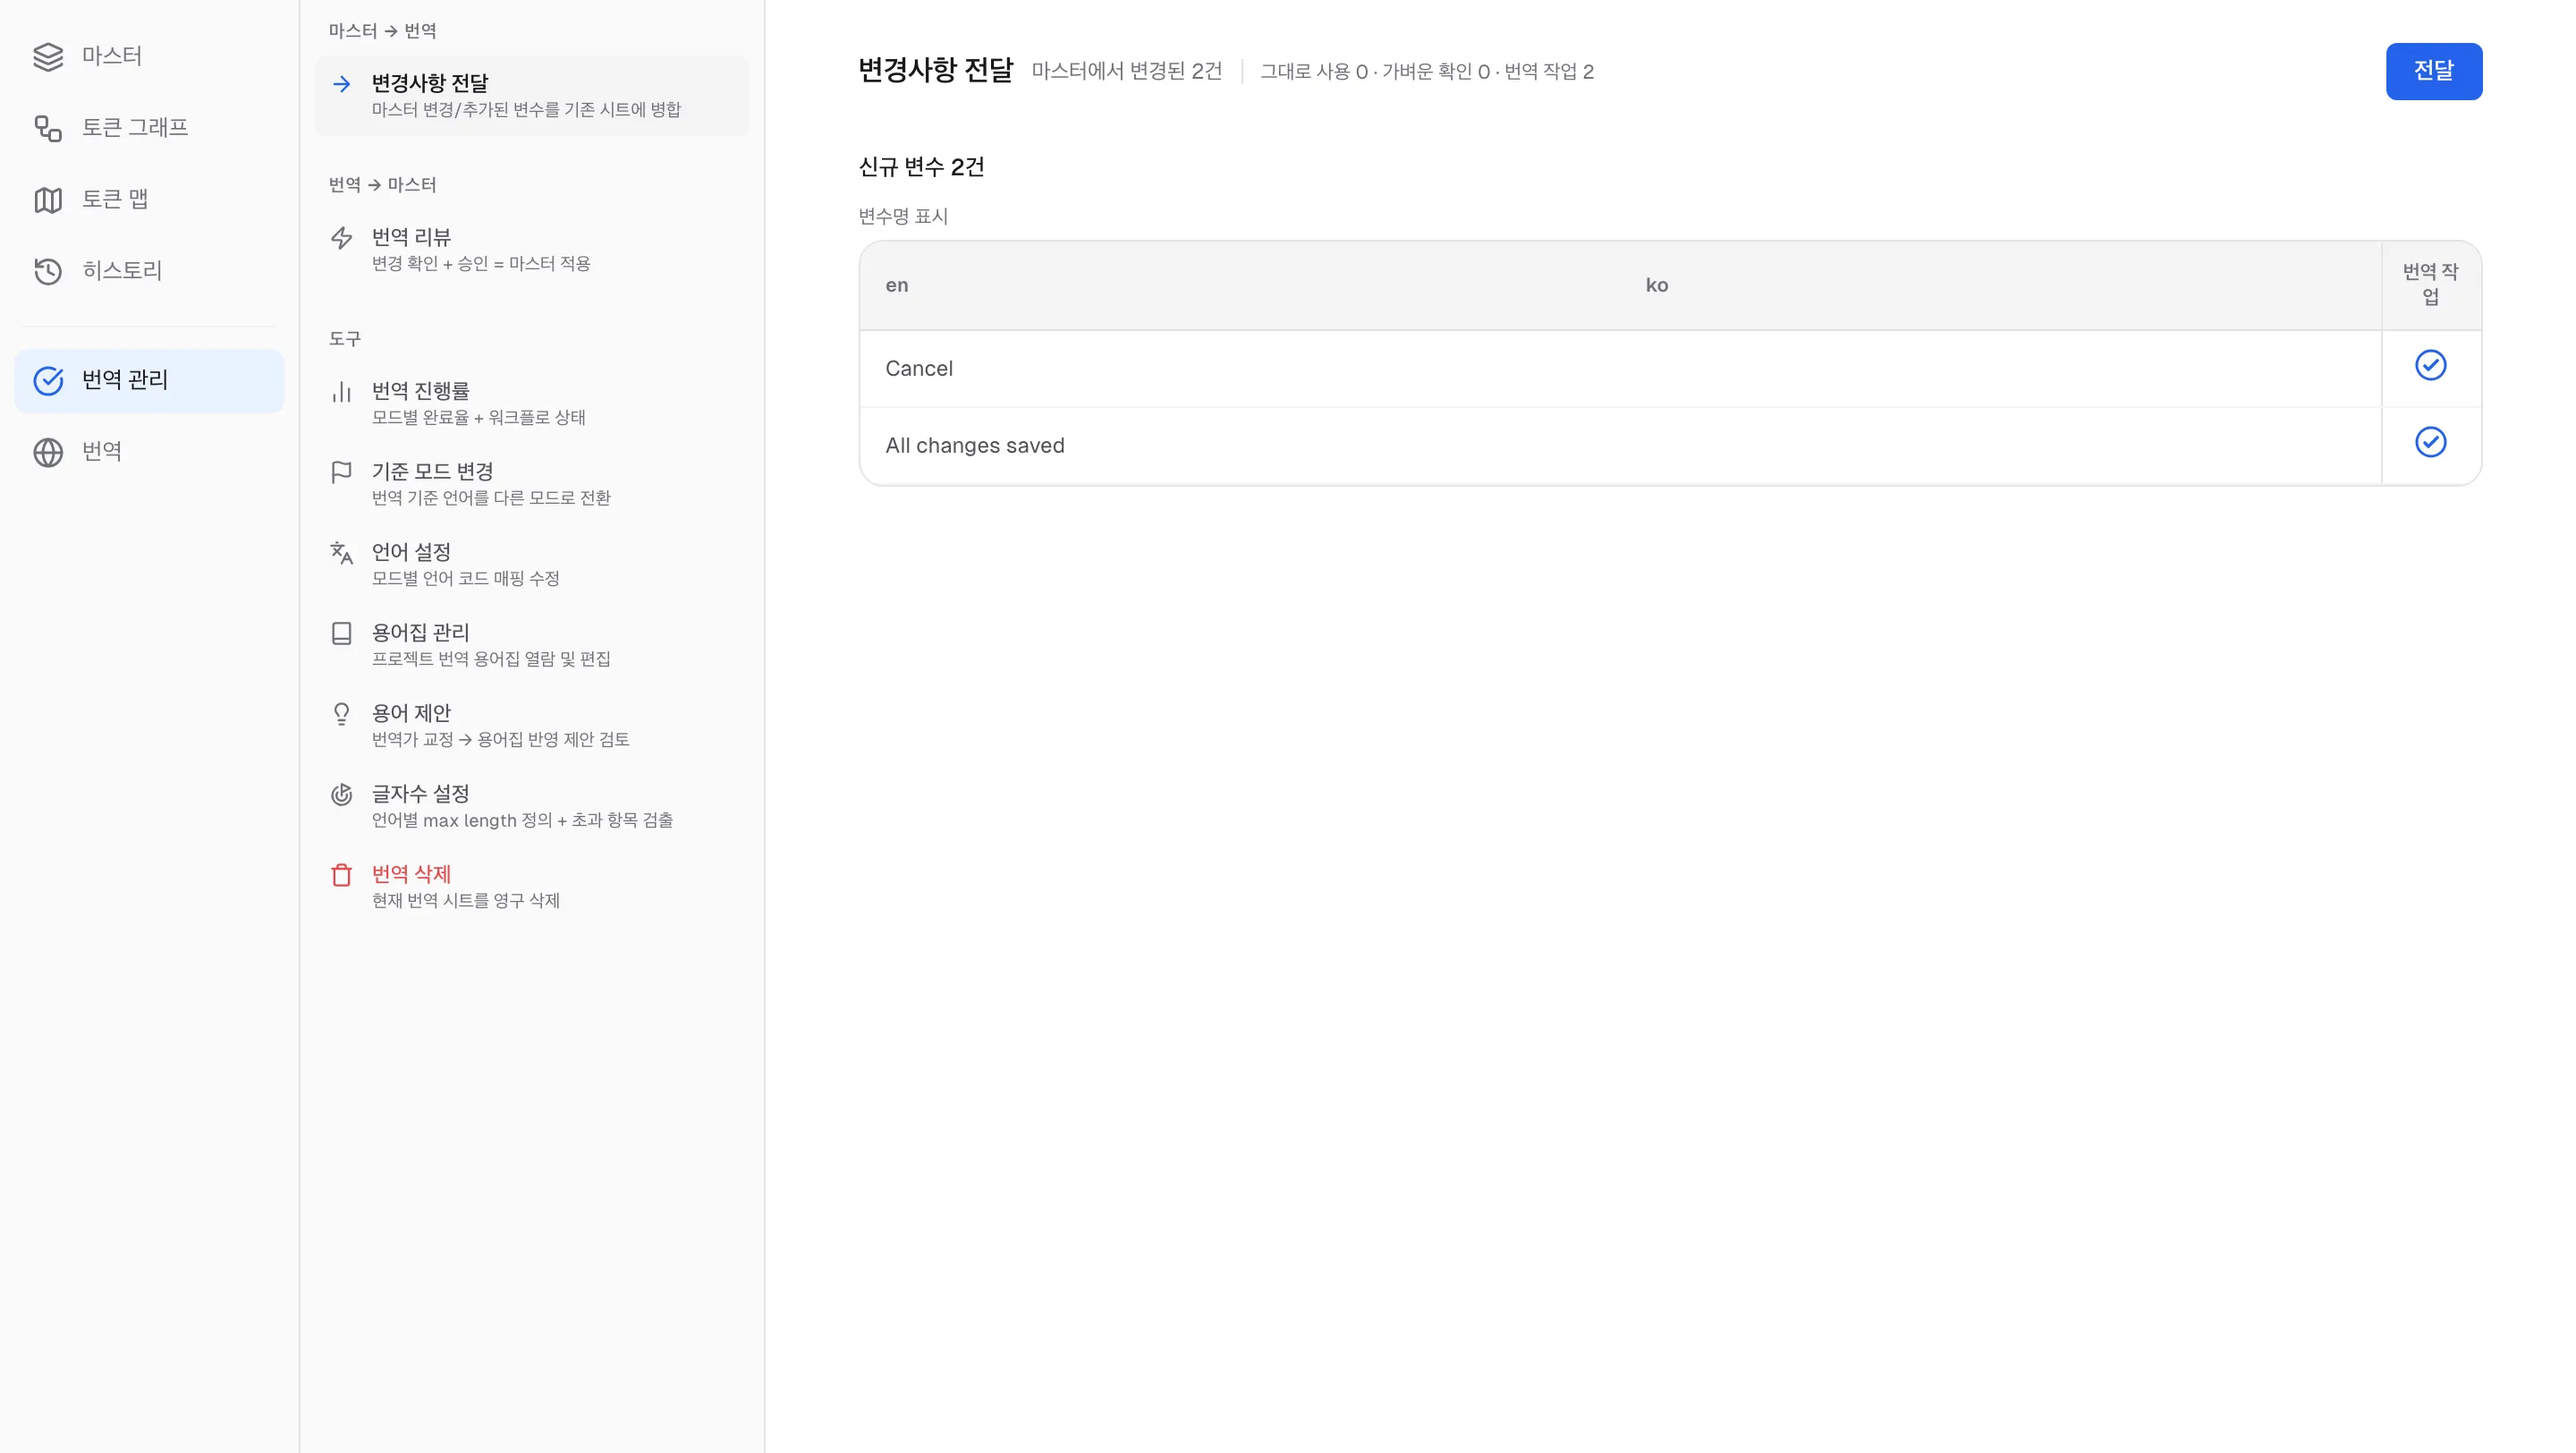Toggle 번역 작업 check for All changes saved
The image size is (2576, 1453).
click(x=2431, y=442)
